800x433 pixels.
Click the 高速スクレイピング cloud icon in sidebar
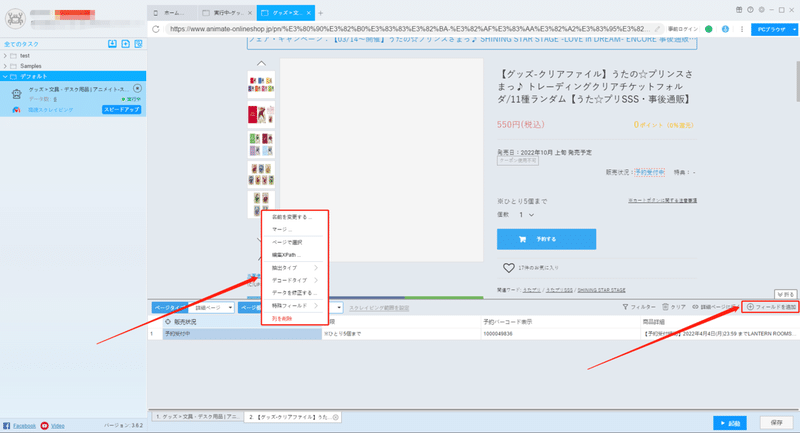tap(16, 110)
